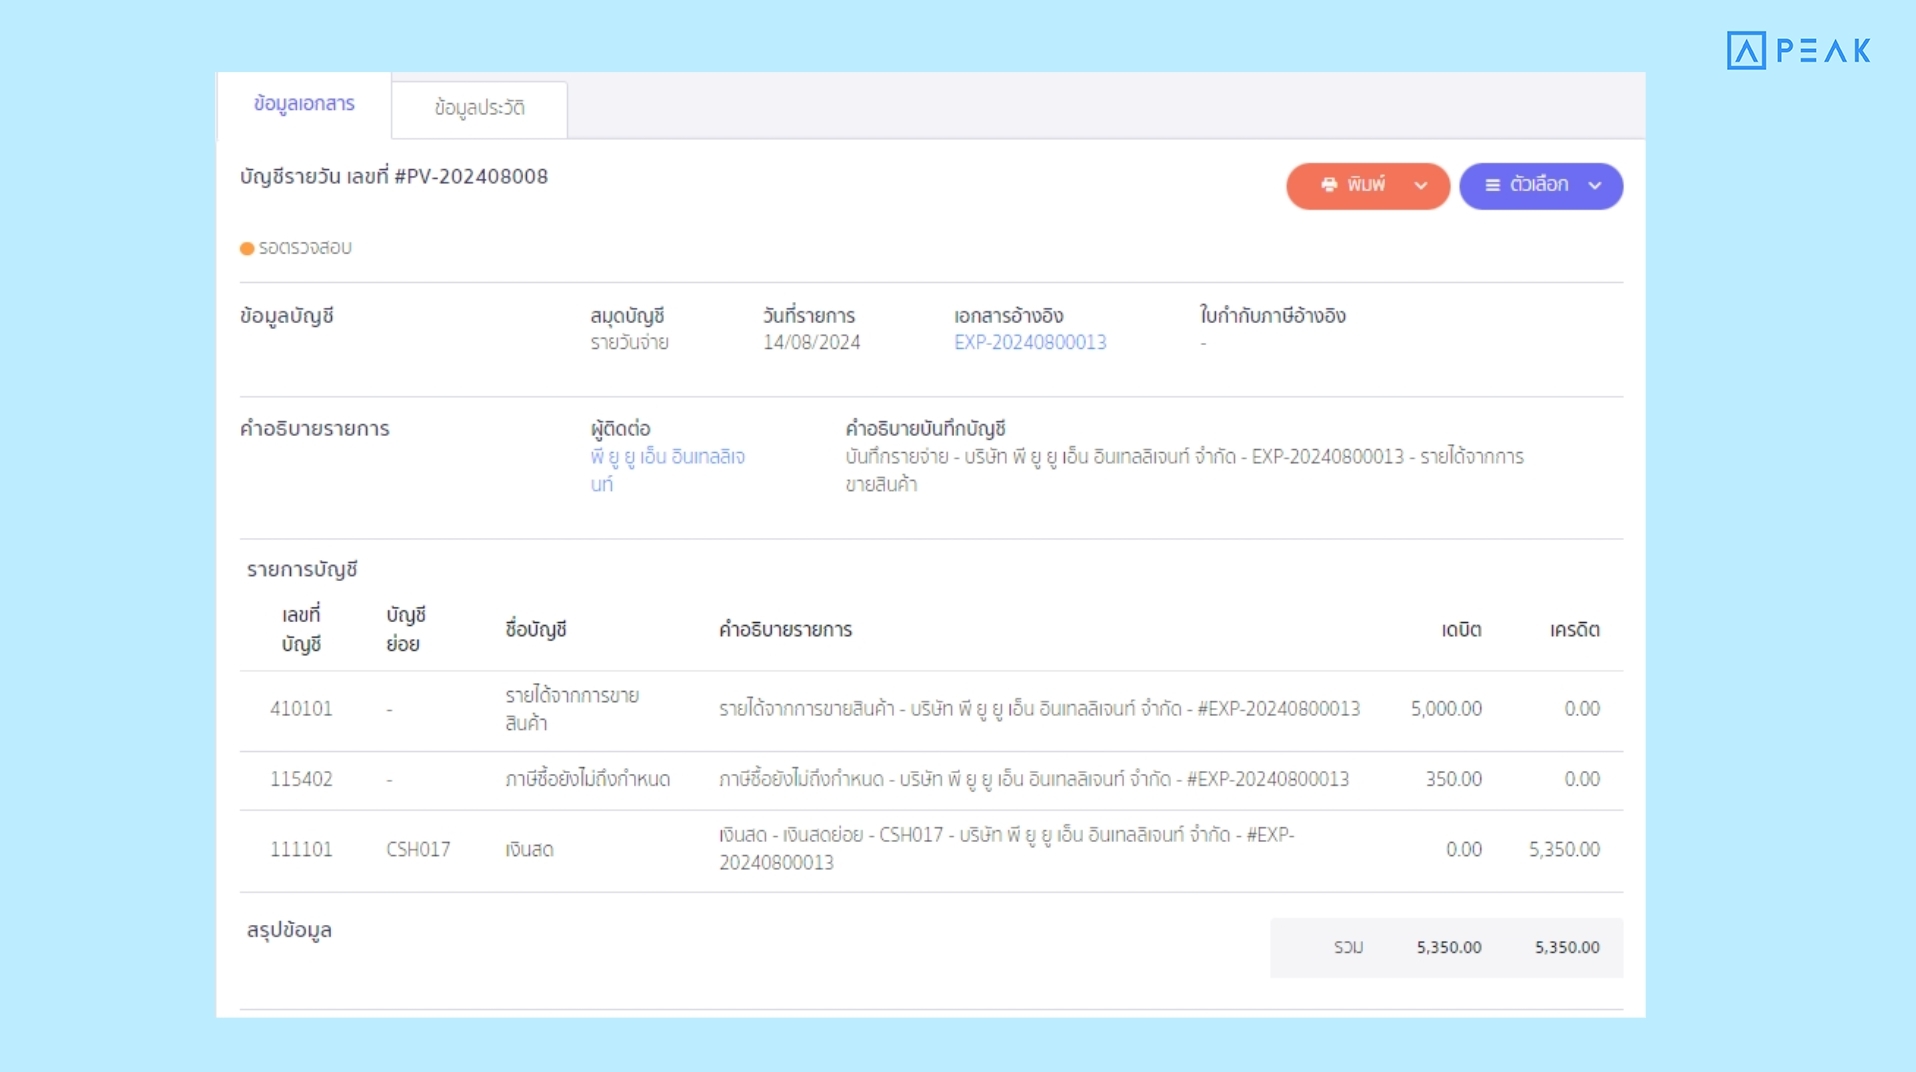Click the รายการบัญชี section heading
Screen dimensions: 1916x1072
pyautogui.click(x=302, y=569)
